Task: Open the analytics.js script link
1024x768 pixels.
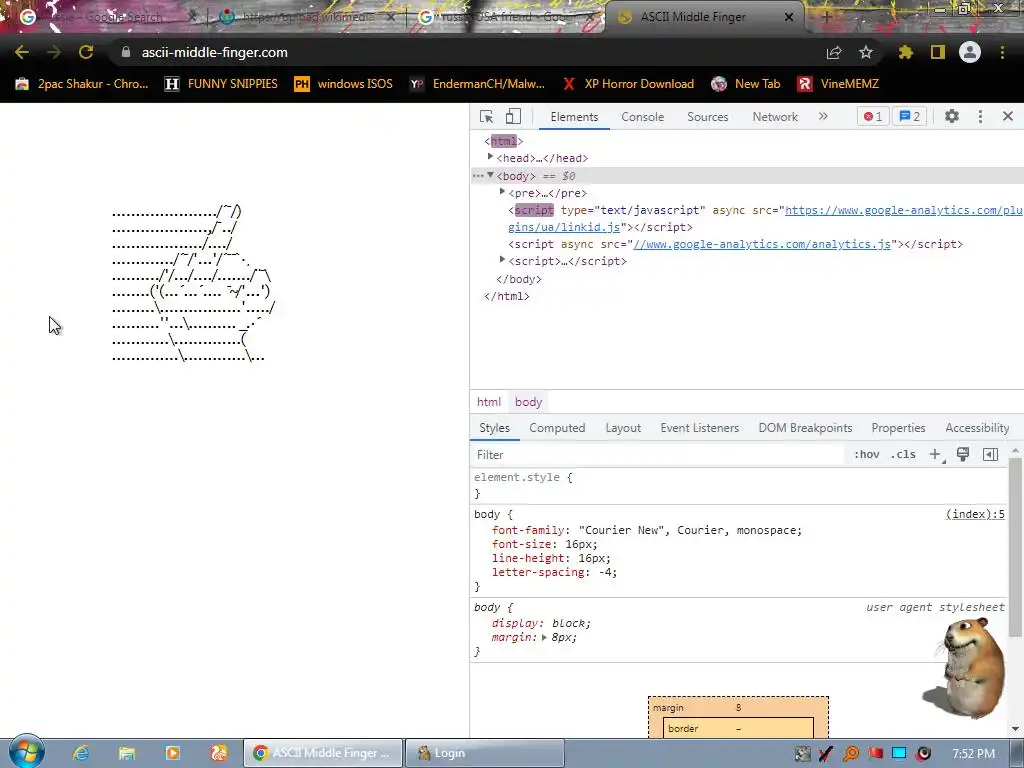Action: (x=761, y=244)
